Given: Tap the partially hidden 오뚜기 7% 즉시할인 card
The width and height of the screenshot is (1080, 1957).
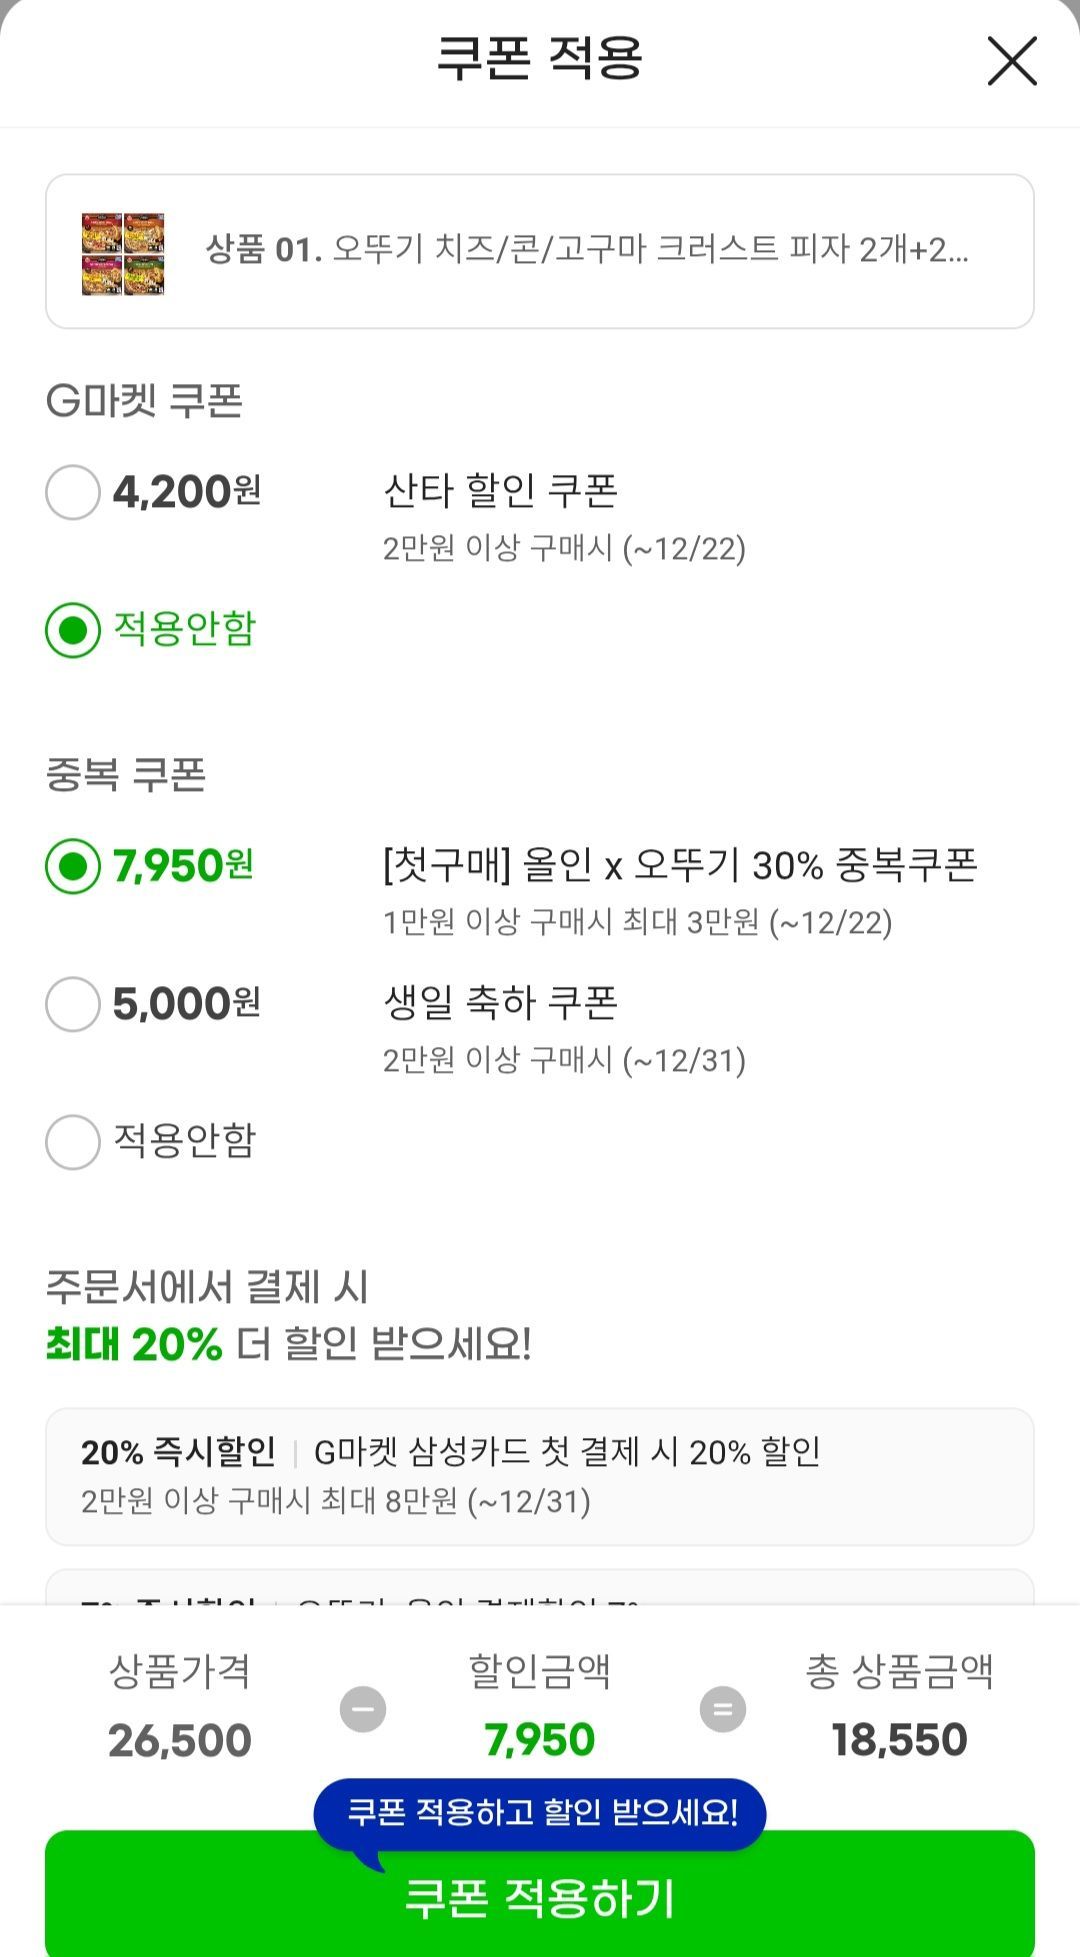Looking at the screenshot, I should 540,1590.
